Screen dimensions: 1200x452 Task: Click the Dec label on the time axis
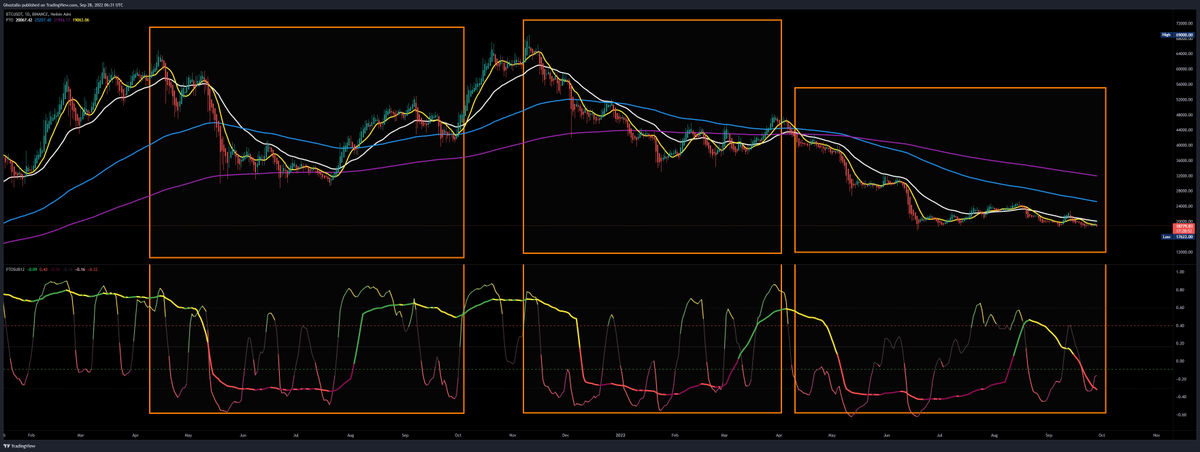coord(567,437)
